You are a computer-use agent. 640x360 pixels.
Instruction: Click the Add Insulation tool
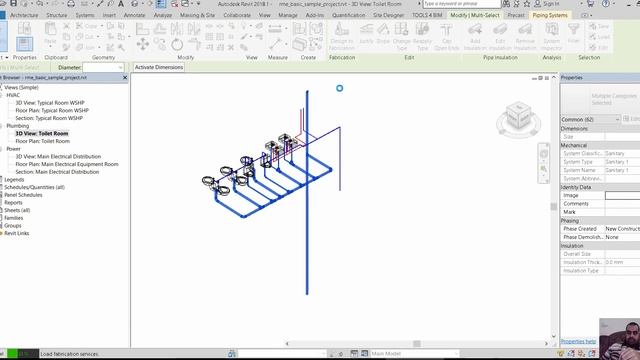click(x=475, y=36)
